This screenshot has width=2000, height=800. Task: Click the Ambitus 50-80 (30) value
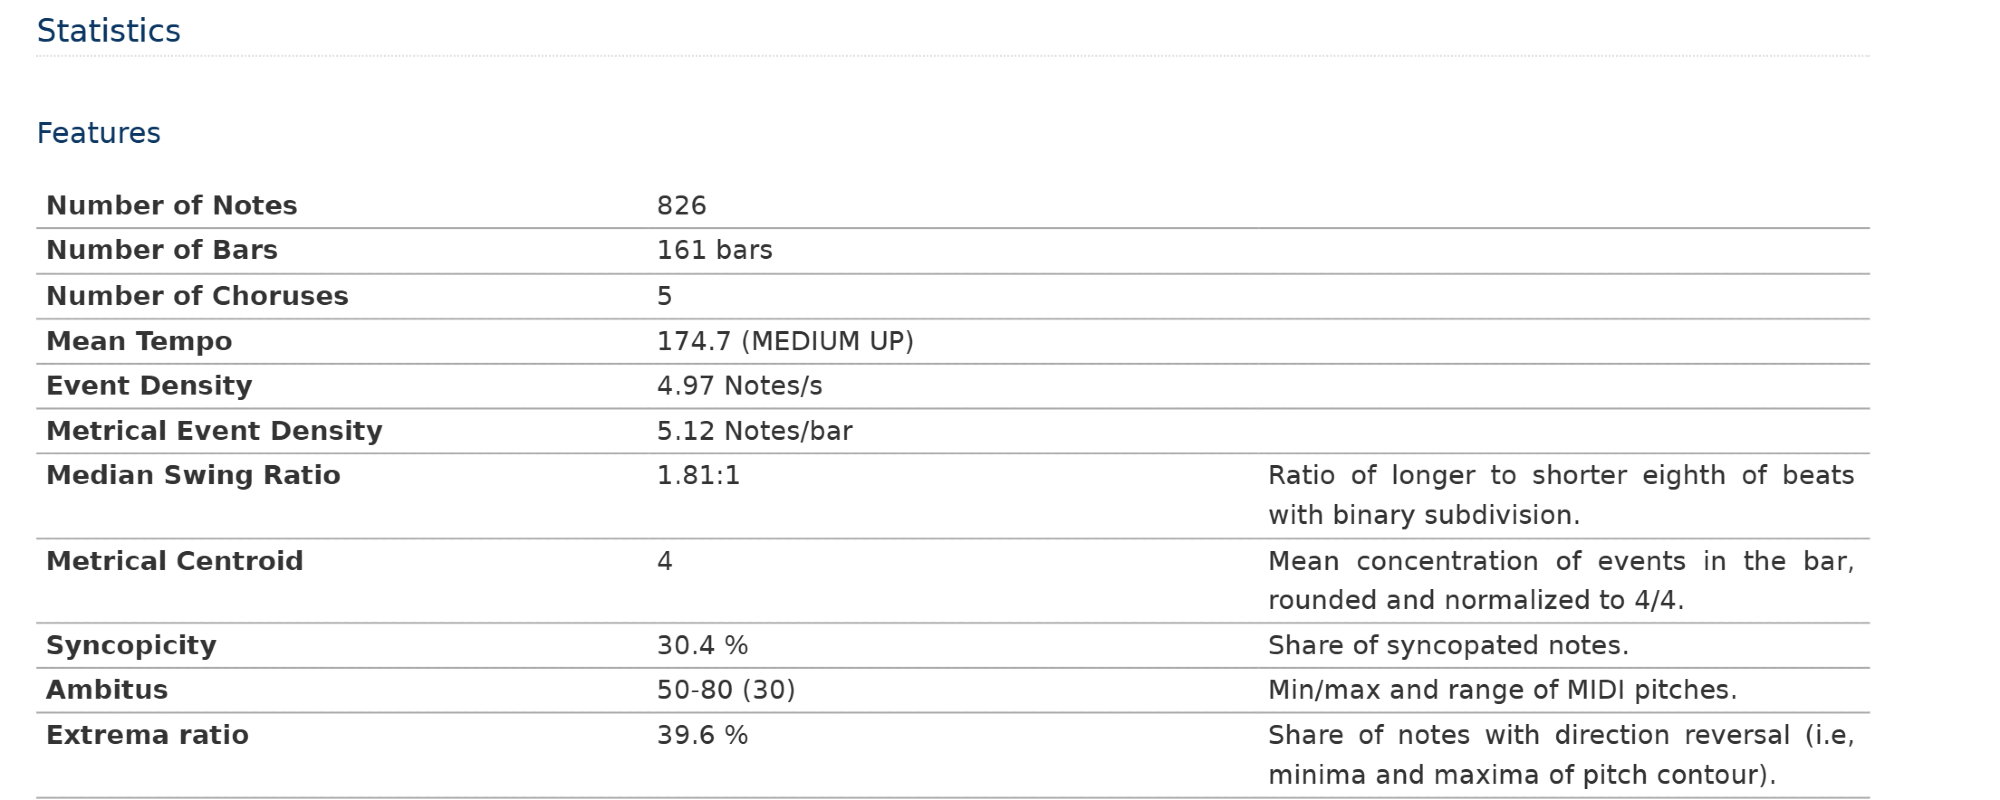(x=726, y=690)
